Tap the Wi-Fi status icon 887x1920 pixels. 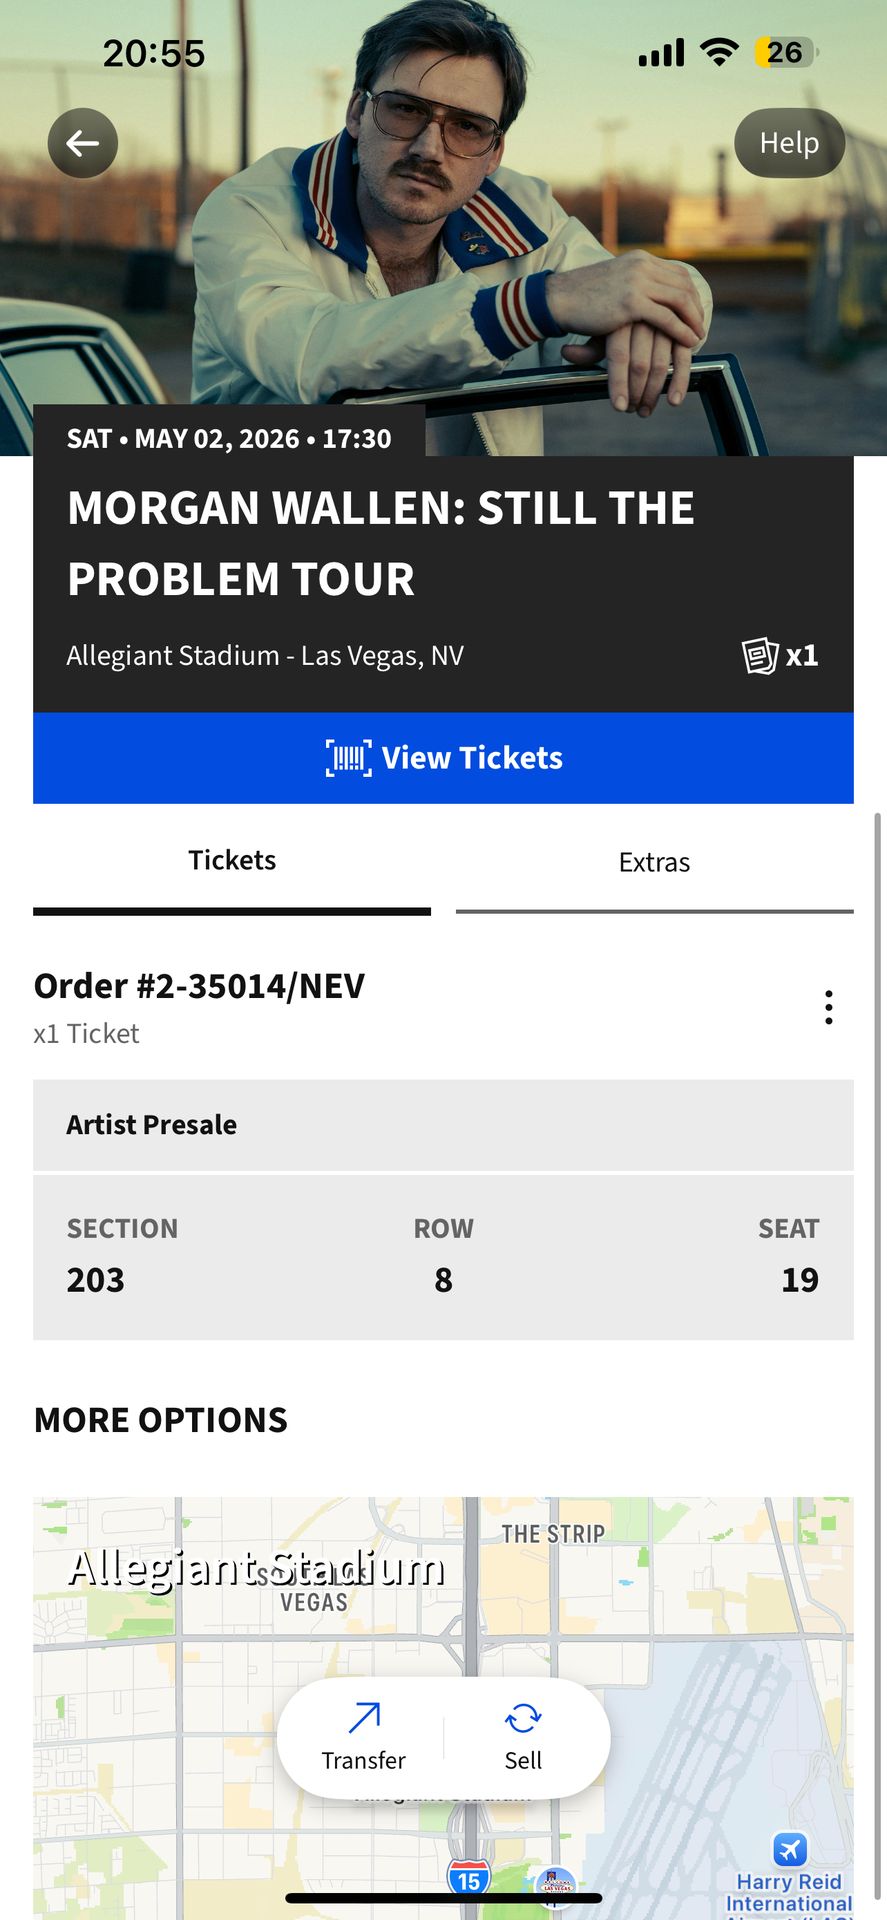(718, 52)
